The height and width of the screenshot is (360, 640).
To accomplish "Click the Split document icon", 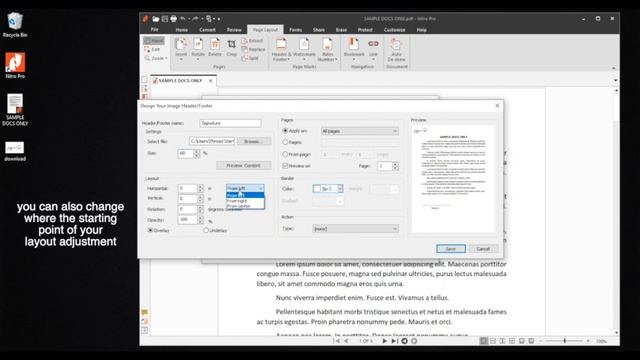I will click(250, 58).
